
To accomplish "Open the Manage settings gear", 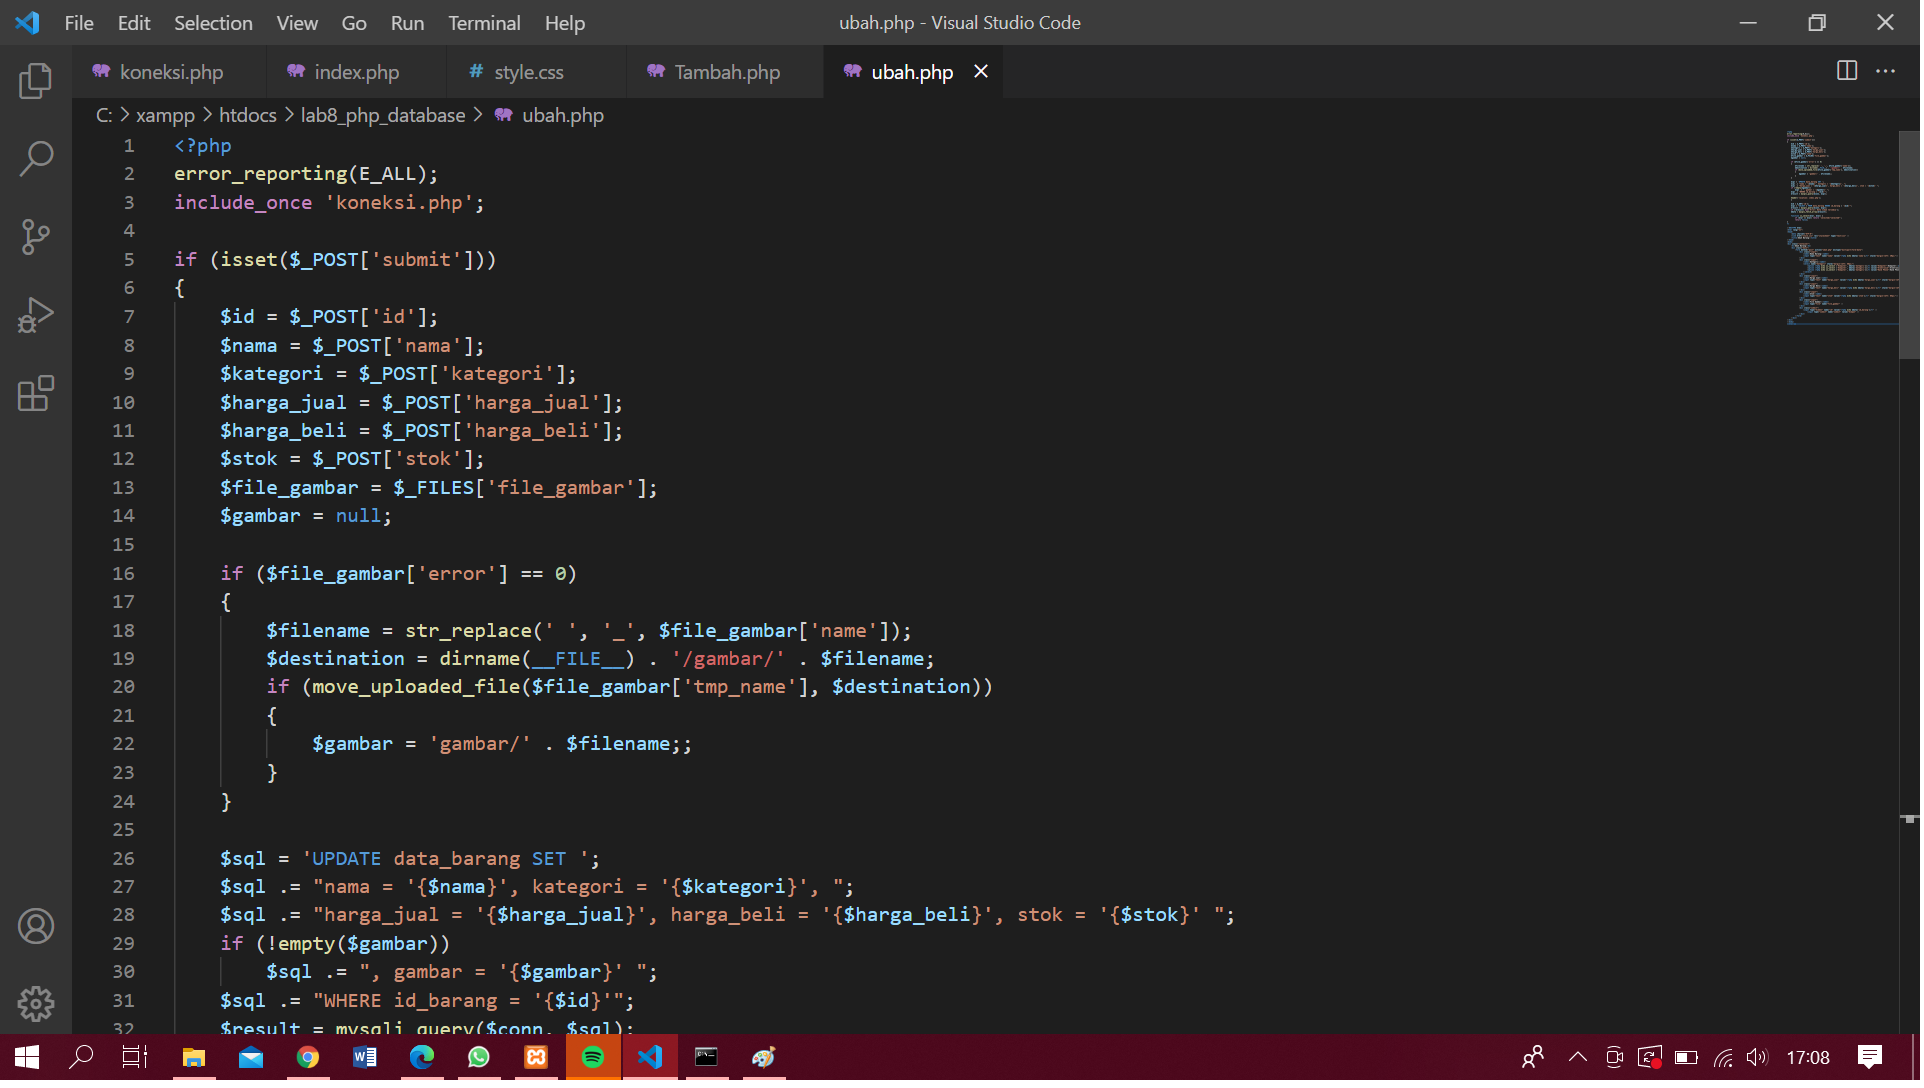I will 36,1004.
